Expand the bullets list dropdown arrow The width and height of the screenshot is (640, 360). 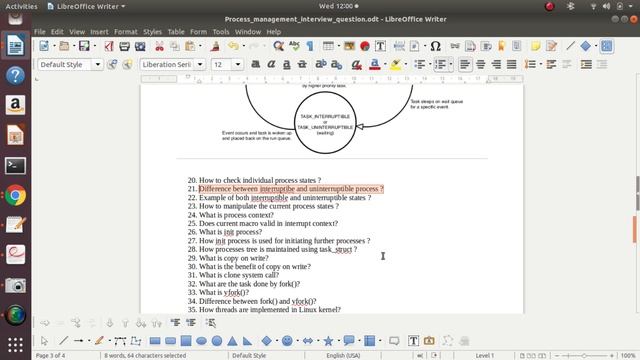(430, 64)
